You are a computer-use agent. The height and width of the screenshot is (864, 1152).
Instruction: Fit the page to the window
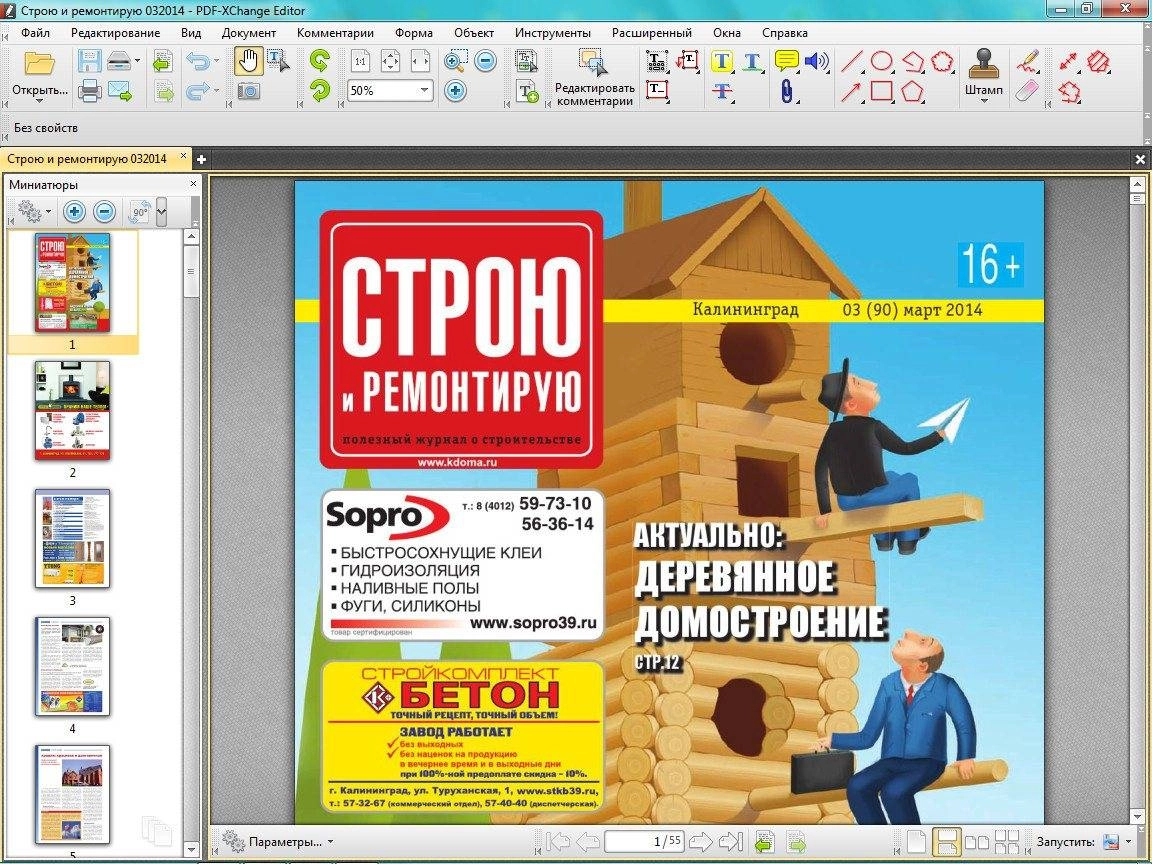391,61
